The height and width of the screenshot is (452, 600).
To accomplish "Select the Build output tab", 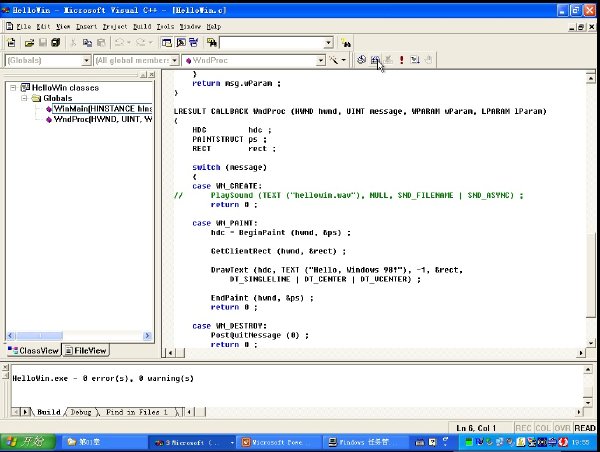I will click(49, 412).
